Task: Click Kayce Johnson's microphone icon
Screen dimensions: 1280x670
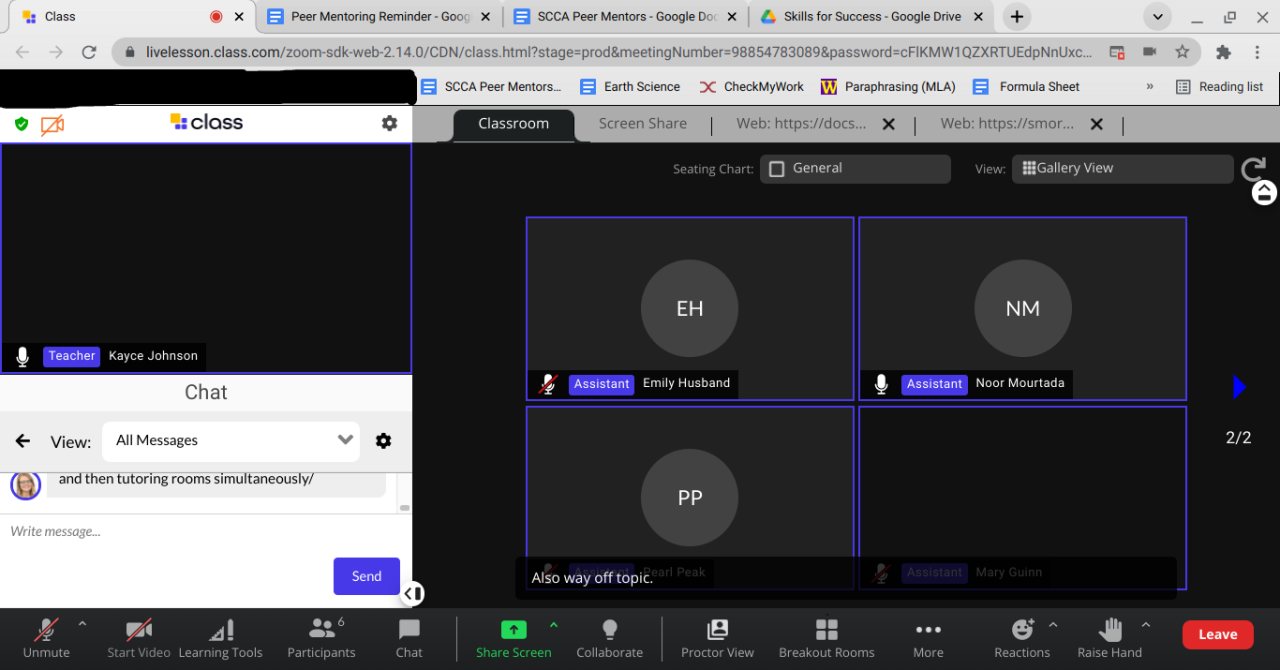Action: pyautogui.click(x=22, y=356)
